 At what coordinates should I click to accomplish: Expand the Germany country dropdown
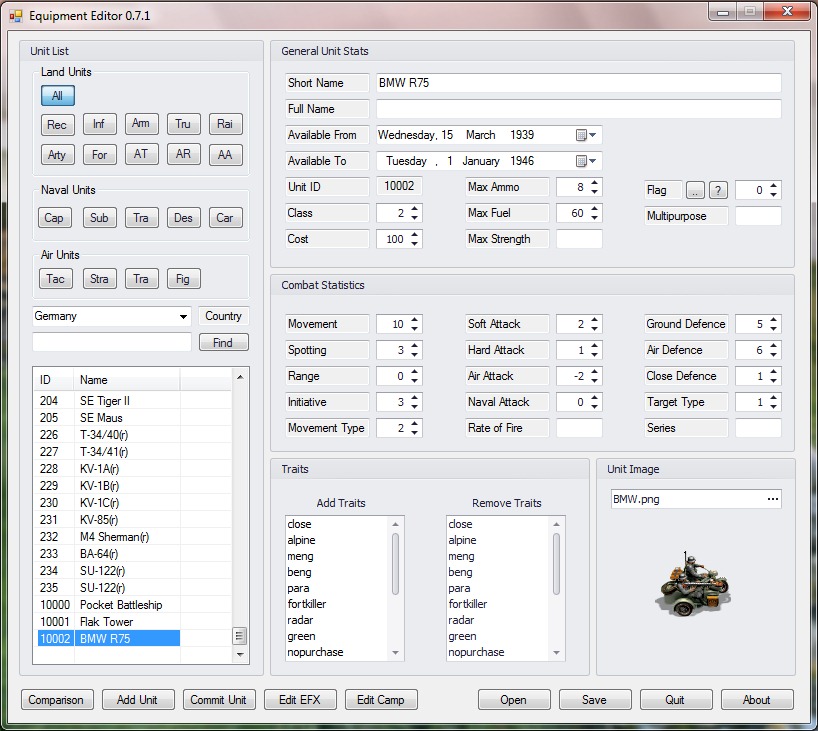coord(183,317)
